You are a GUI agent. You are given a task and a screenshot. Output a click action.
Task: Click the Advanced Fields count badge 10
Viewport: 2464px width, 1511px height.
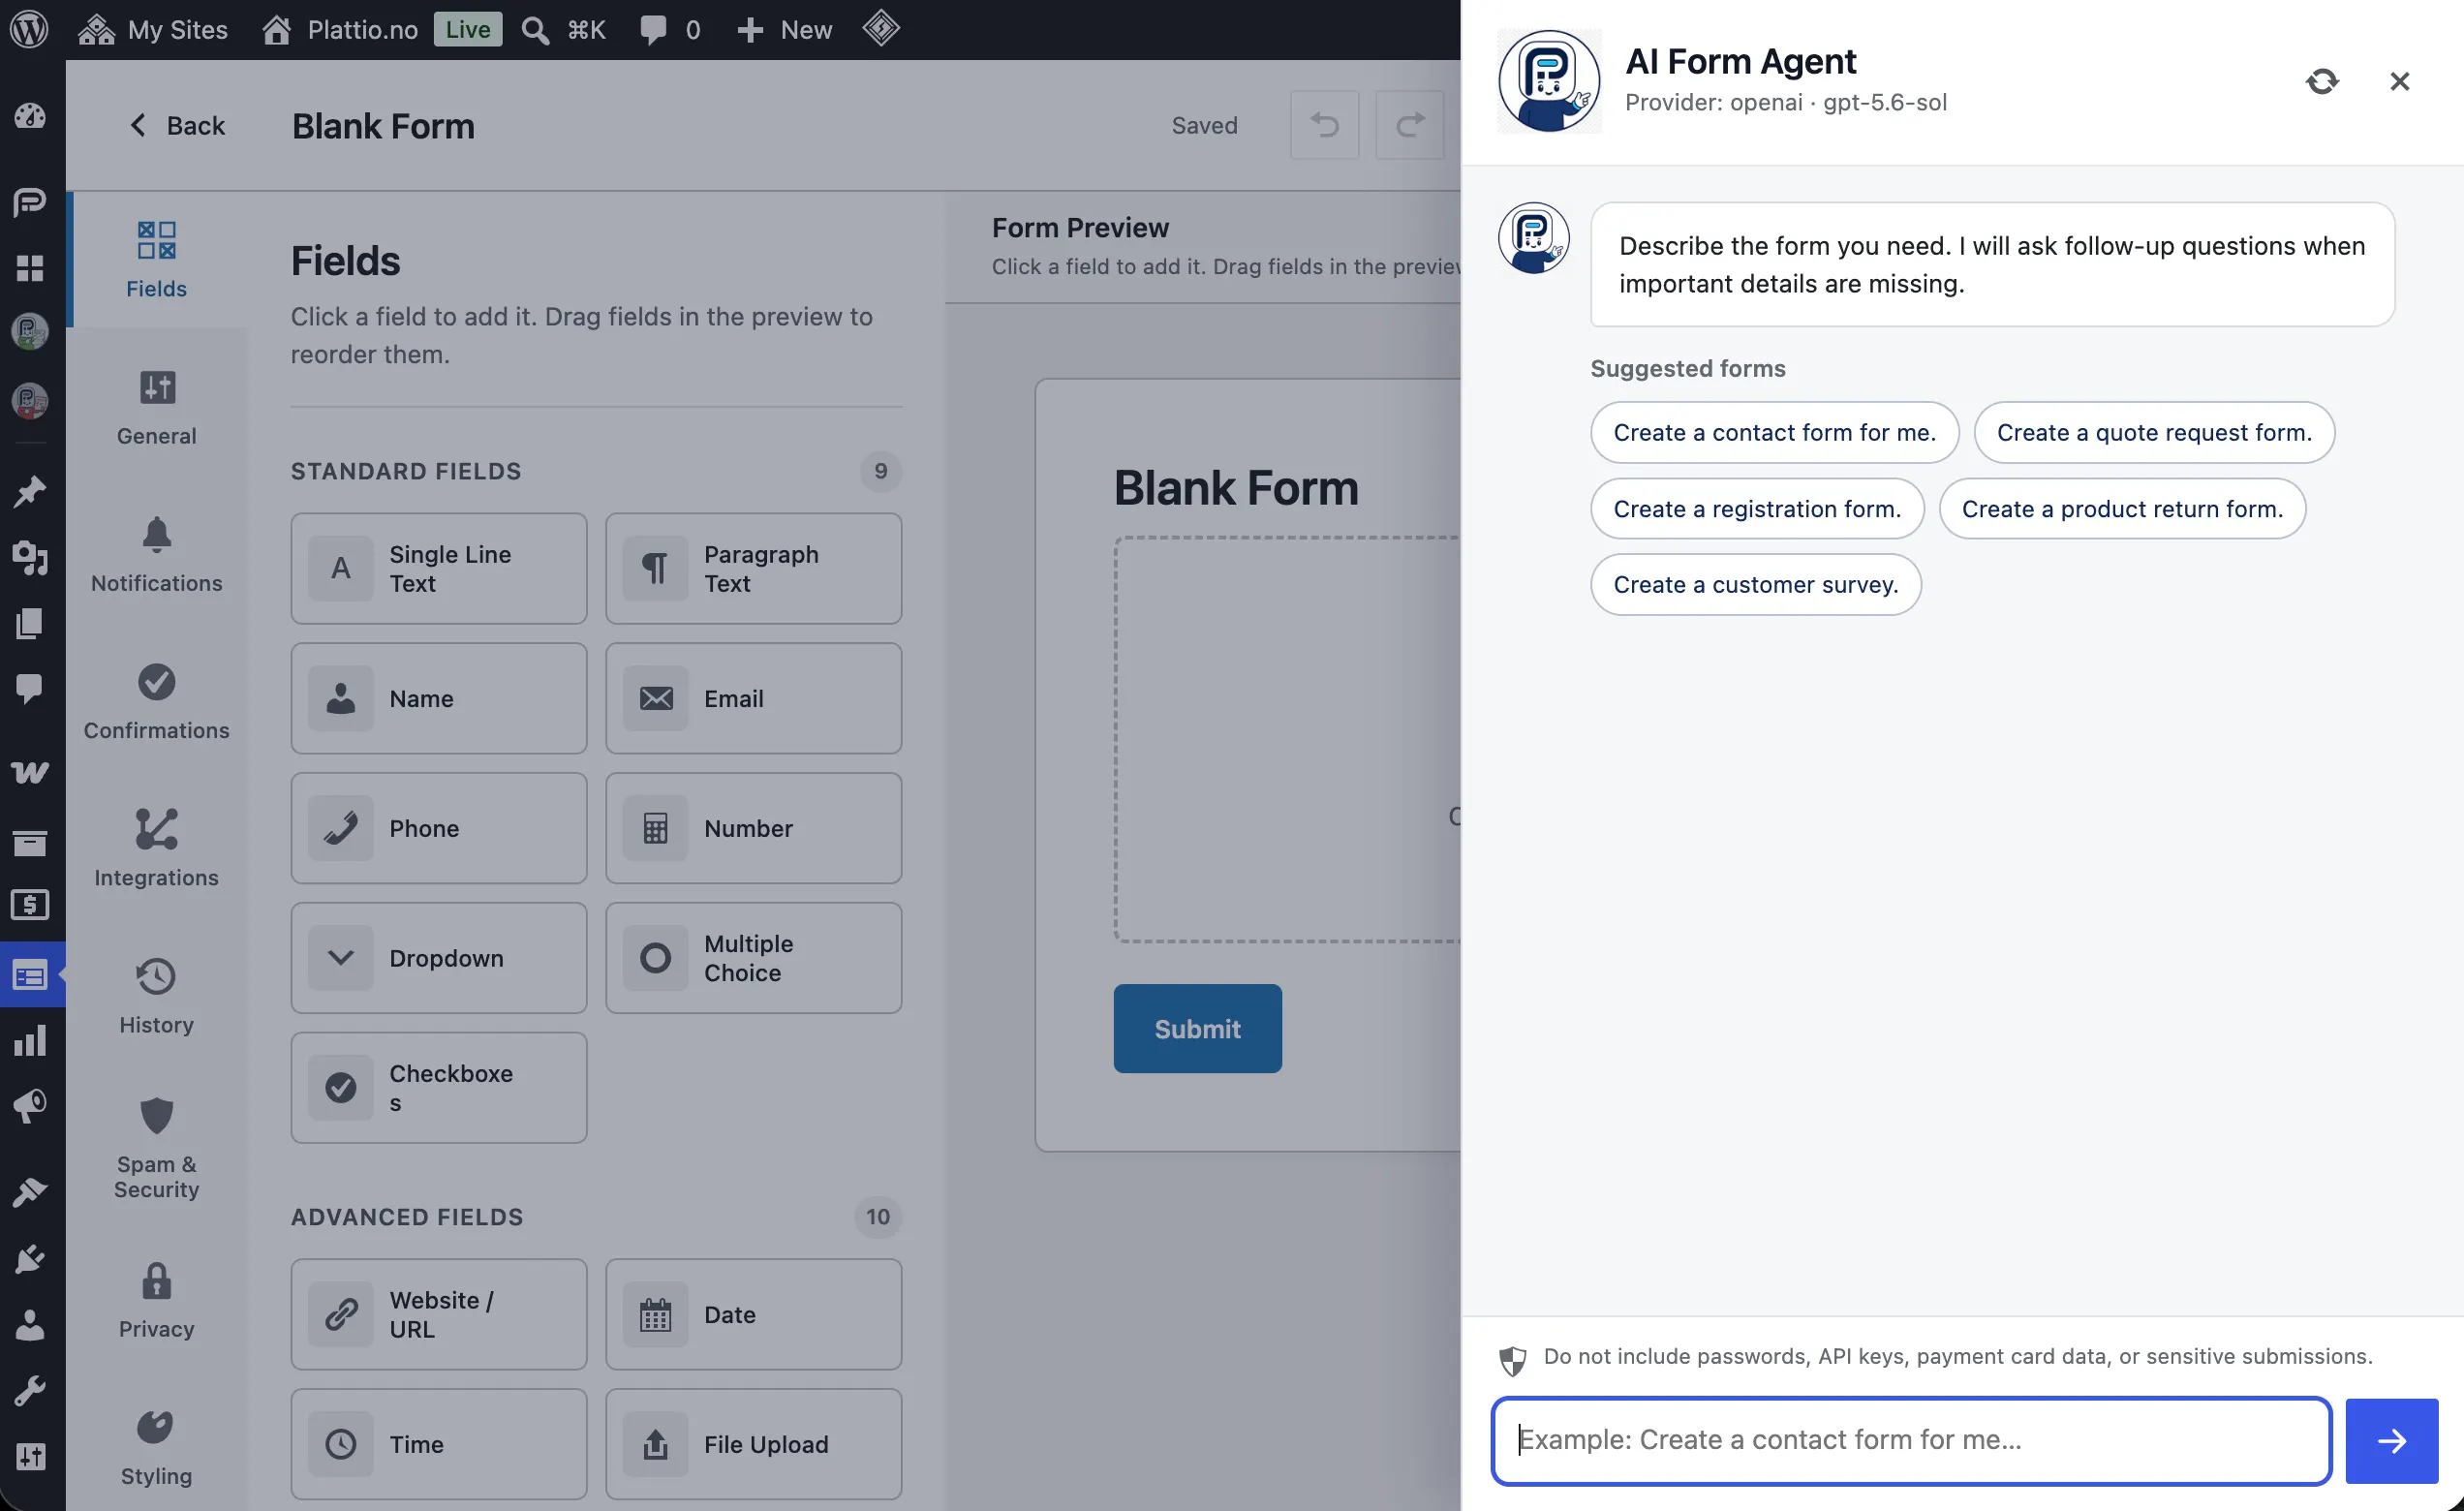[877, 1217]
